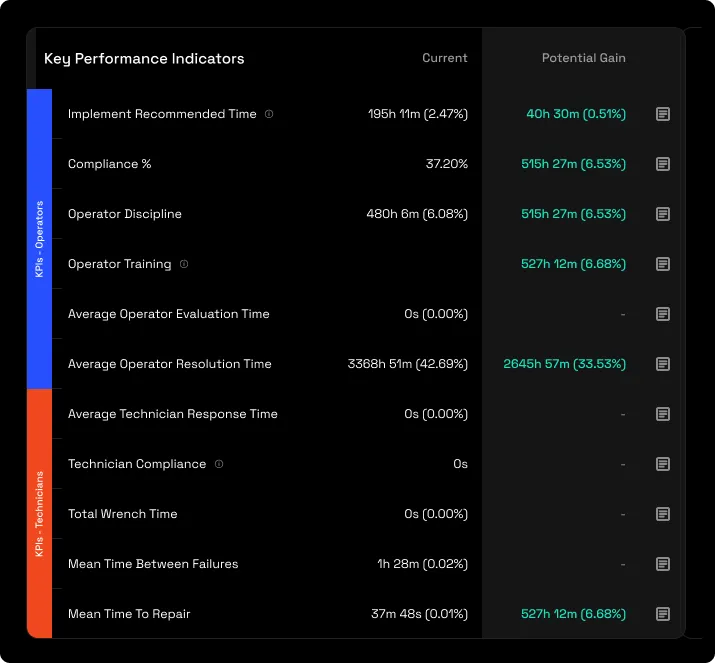The image size is (715, 663).
Task: Click current value 195h 11m (2.47%)
Action: pos(418,114)
